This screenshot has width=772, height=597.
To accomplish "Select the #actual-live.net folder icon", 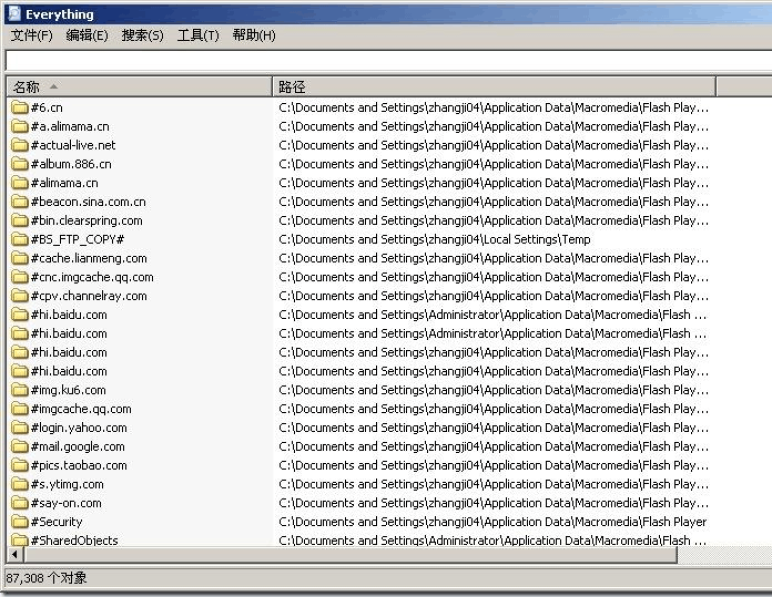I will click(20, 145).
